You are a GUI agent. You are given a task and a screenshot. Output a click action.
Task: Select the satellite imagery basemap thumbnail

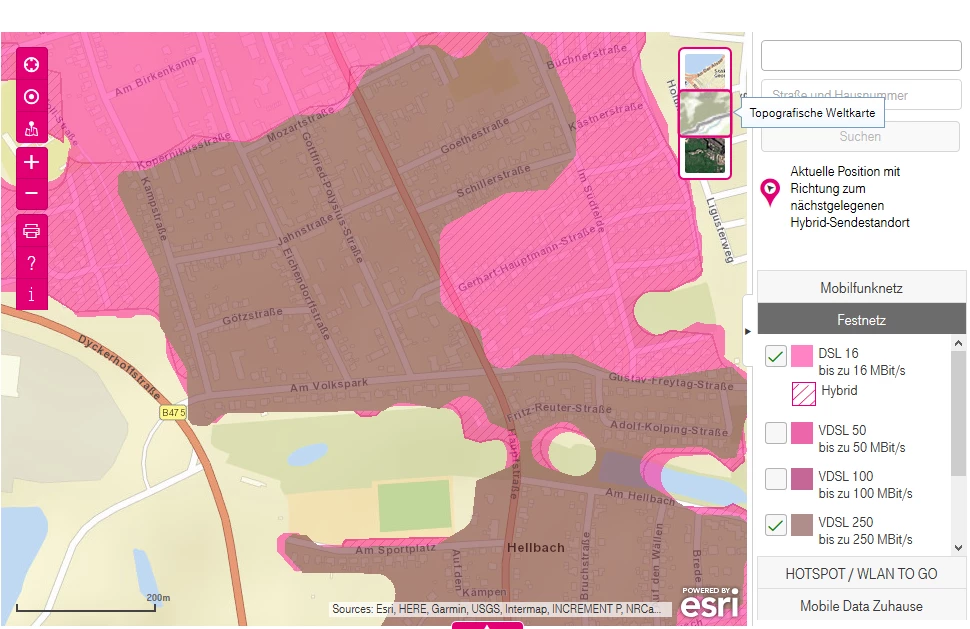tap(705, 156)
